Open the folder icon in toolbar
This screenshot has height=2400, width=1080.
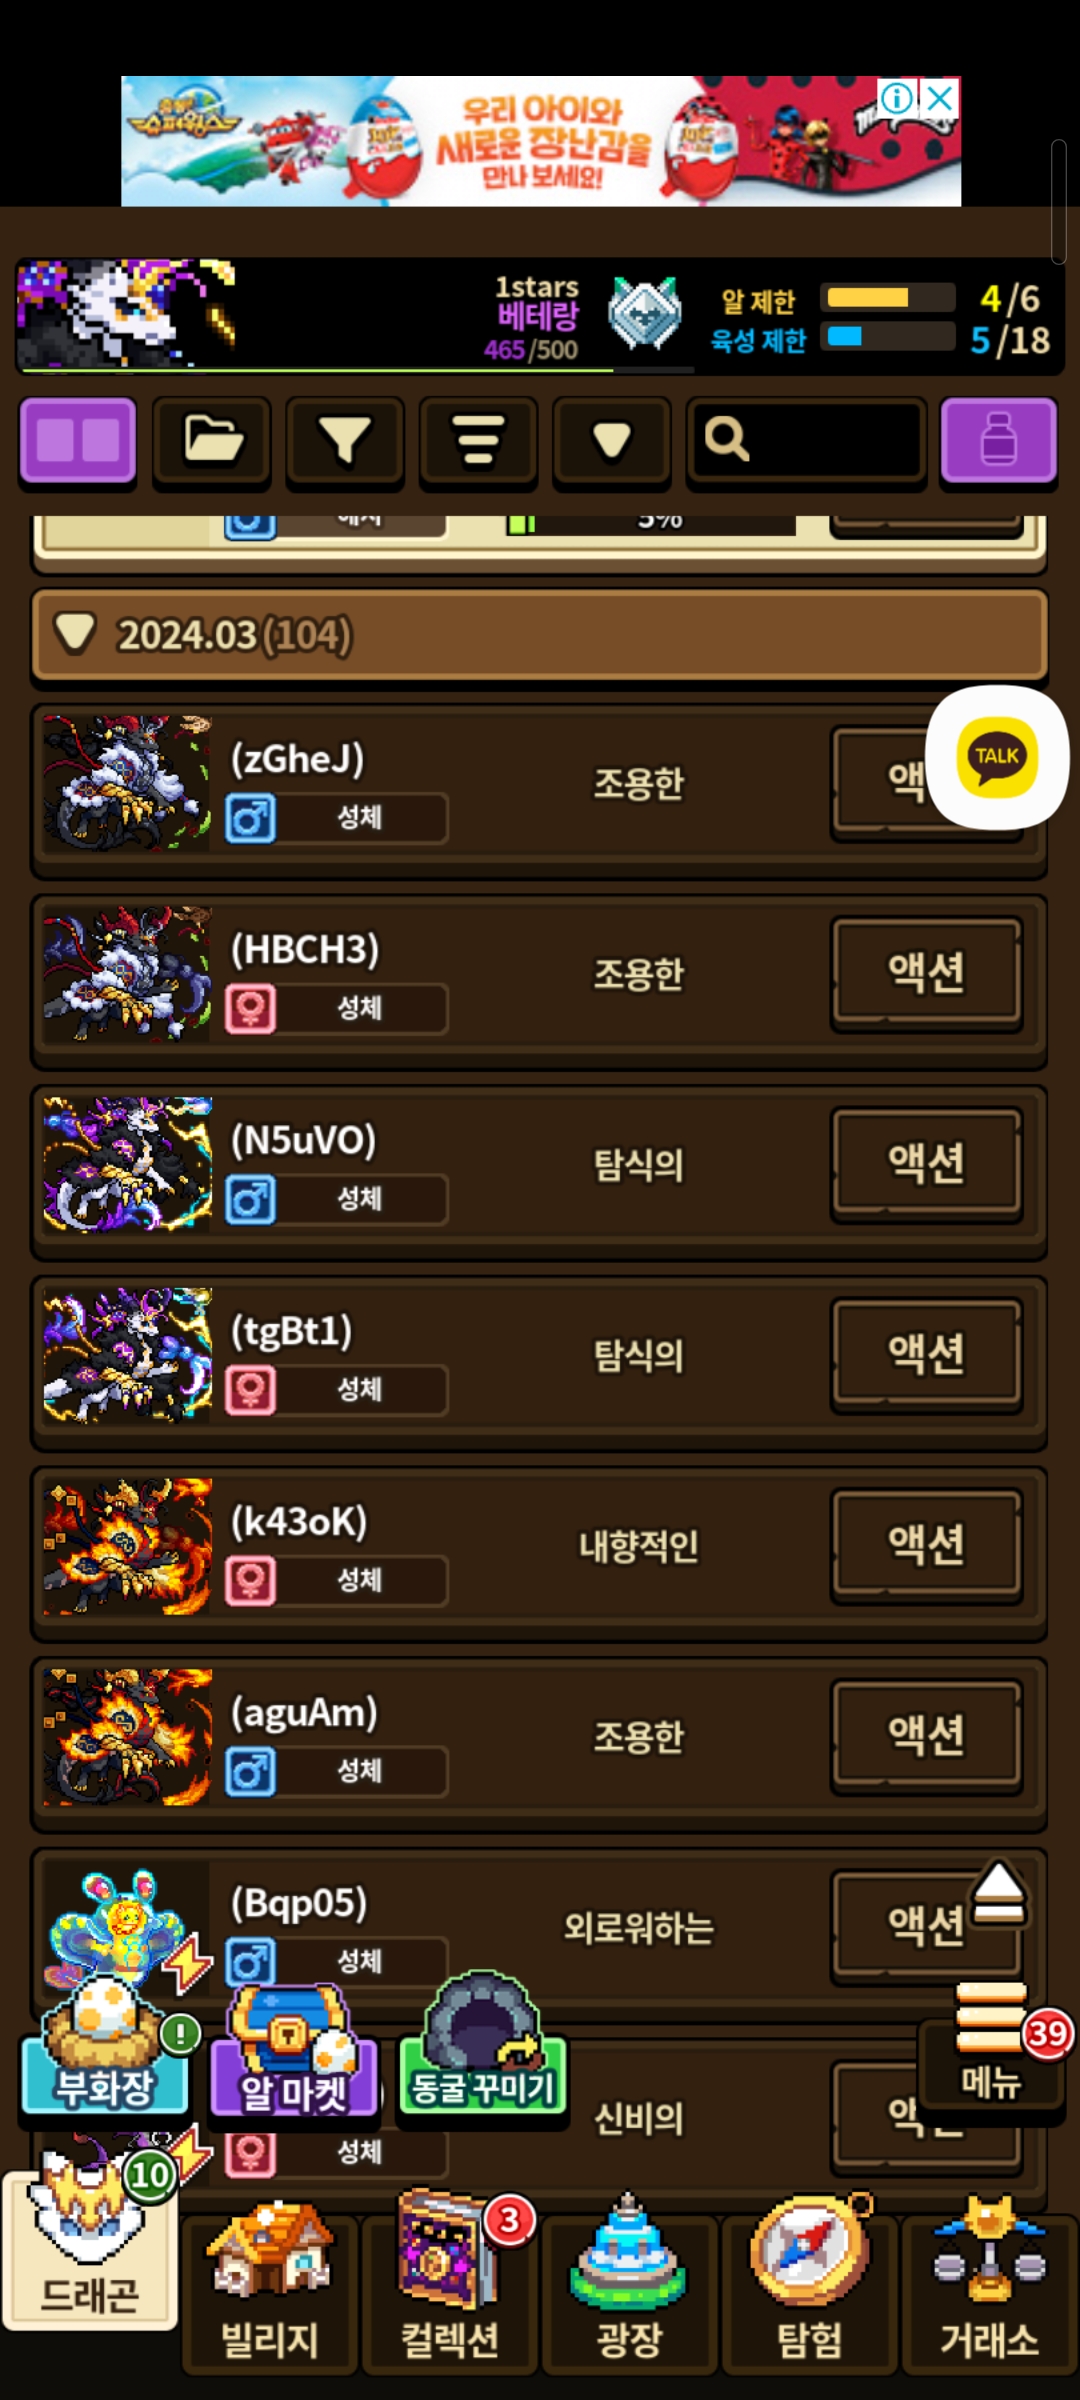[x=211, y=440]
